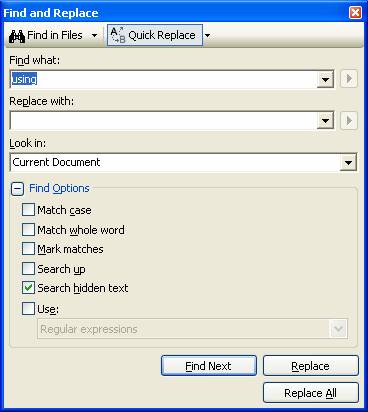Click the expression builder arrow beside Find what
Screen dimensions: 368x412
click(349, 79)
